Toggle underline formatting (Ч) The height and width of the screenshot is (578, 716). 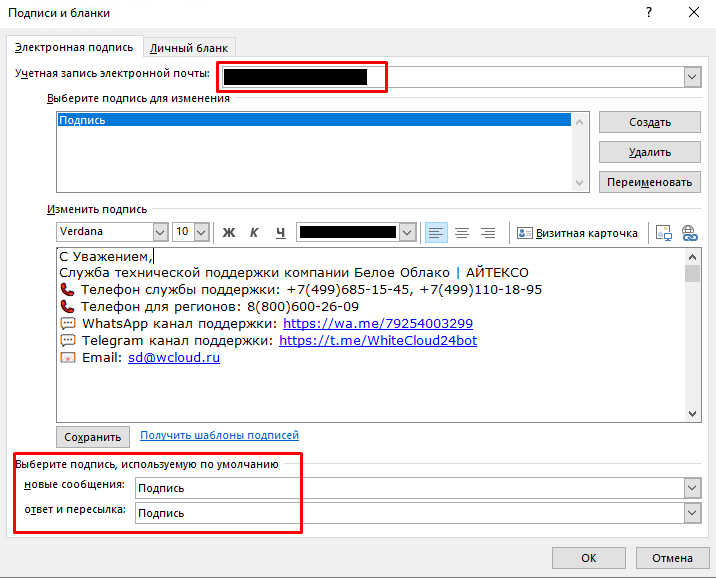[280, 233]
